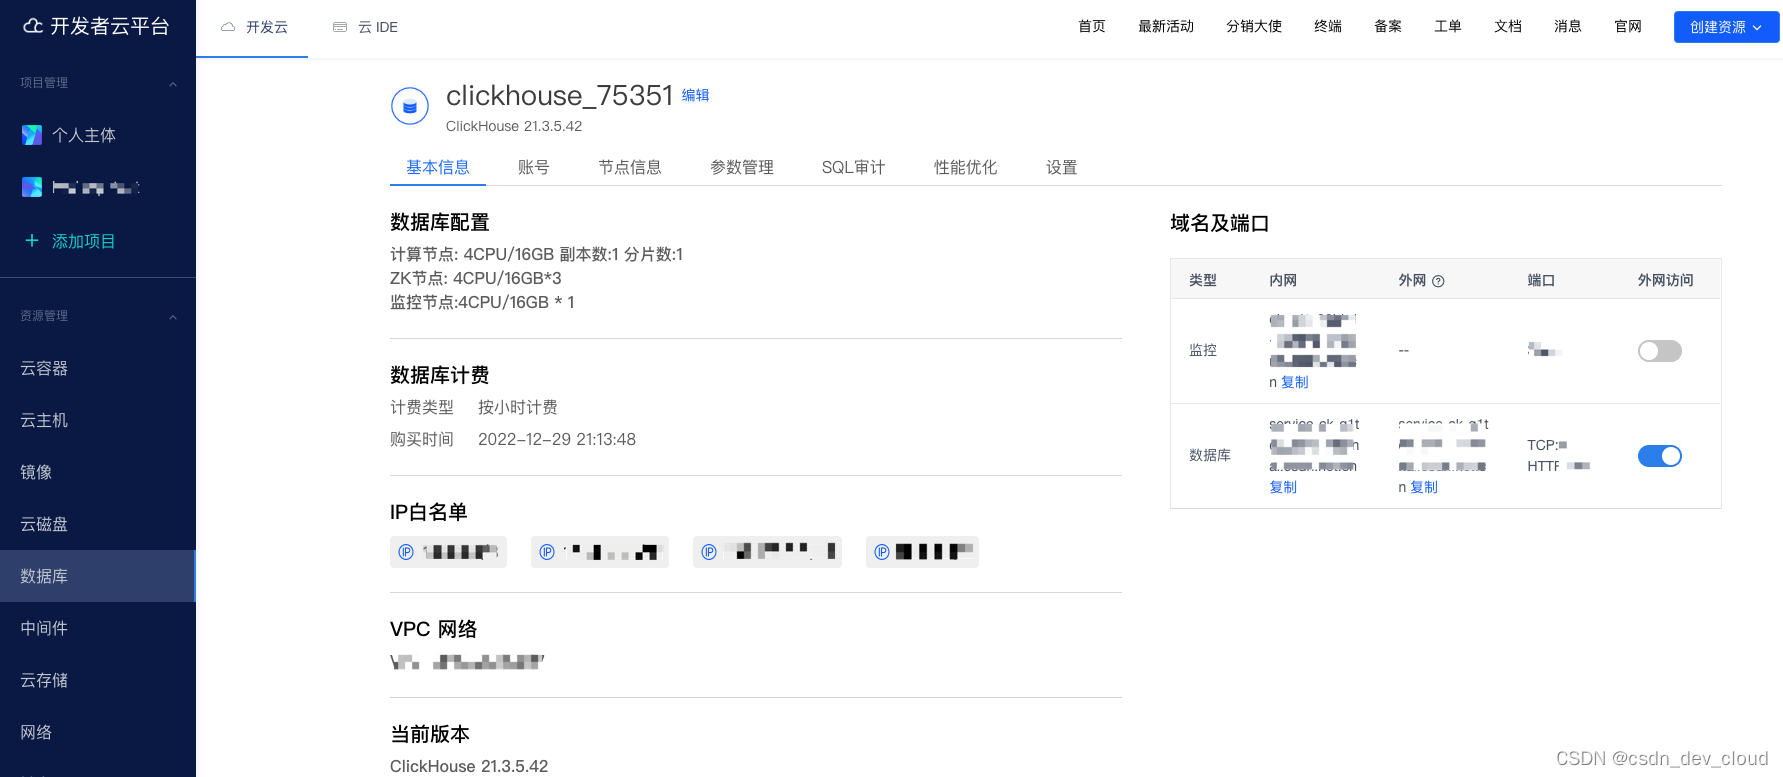The width and height of the screenshot is (1783, 777).
Task: Open 工单 in top navigation
Action: tap(1448, 26)
